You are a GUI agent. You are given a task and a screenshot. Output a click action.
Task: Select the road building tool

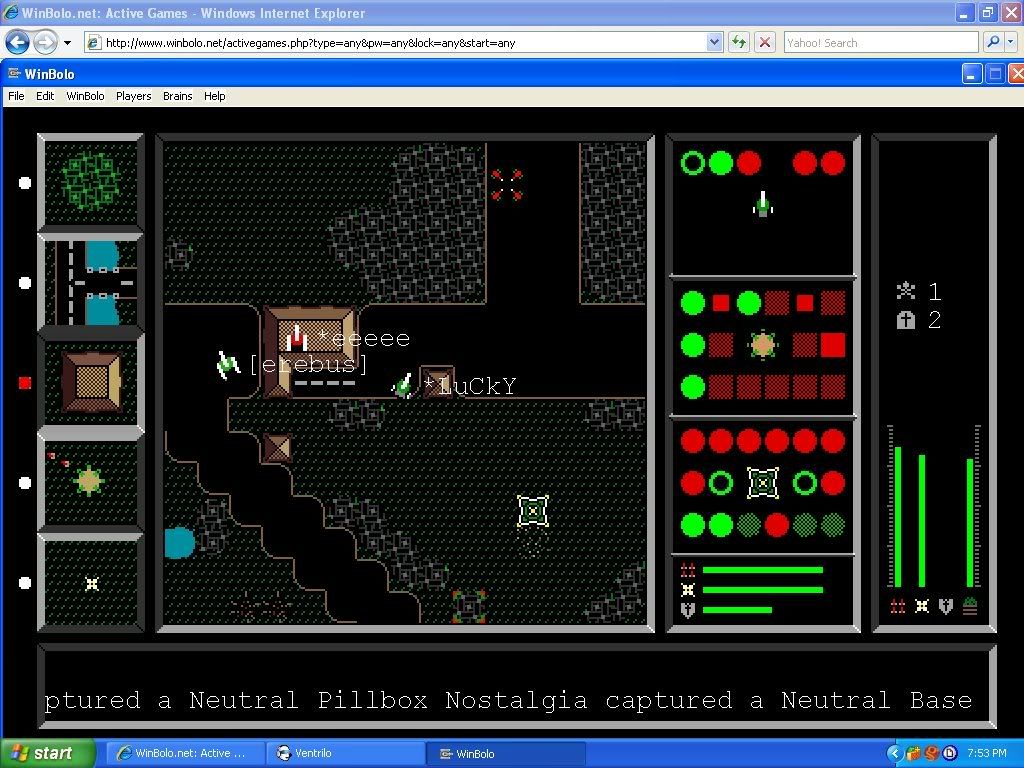(91, 283)
